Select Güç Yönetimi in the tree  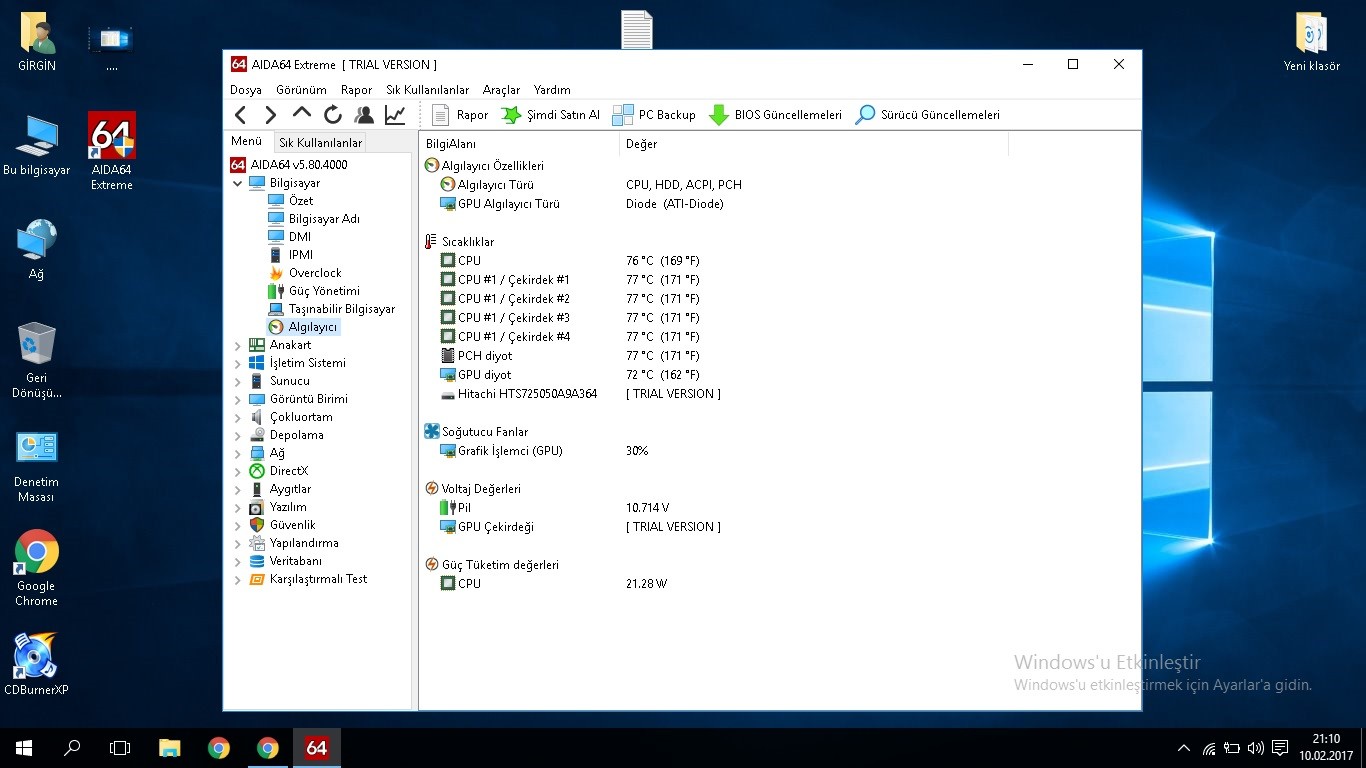tap(314, 291)
